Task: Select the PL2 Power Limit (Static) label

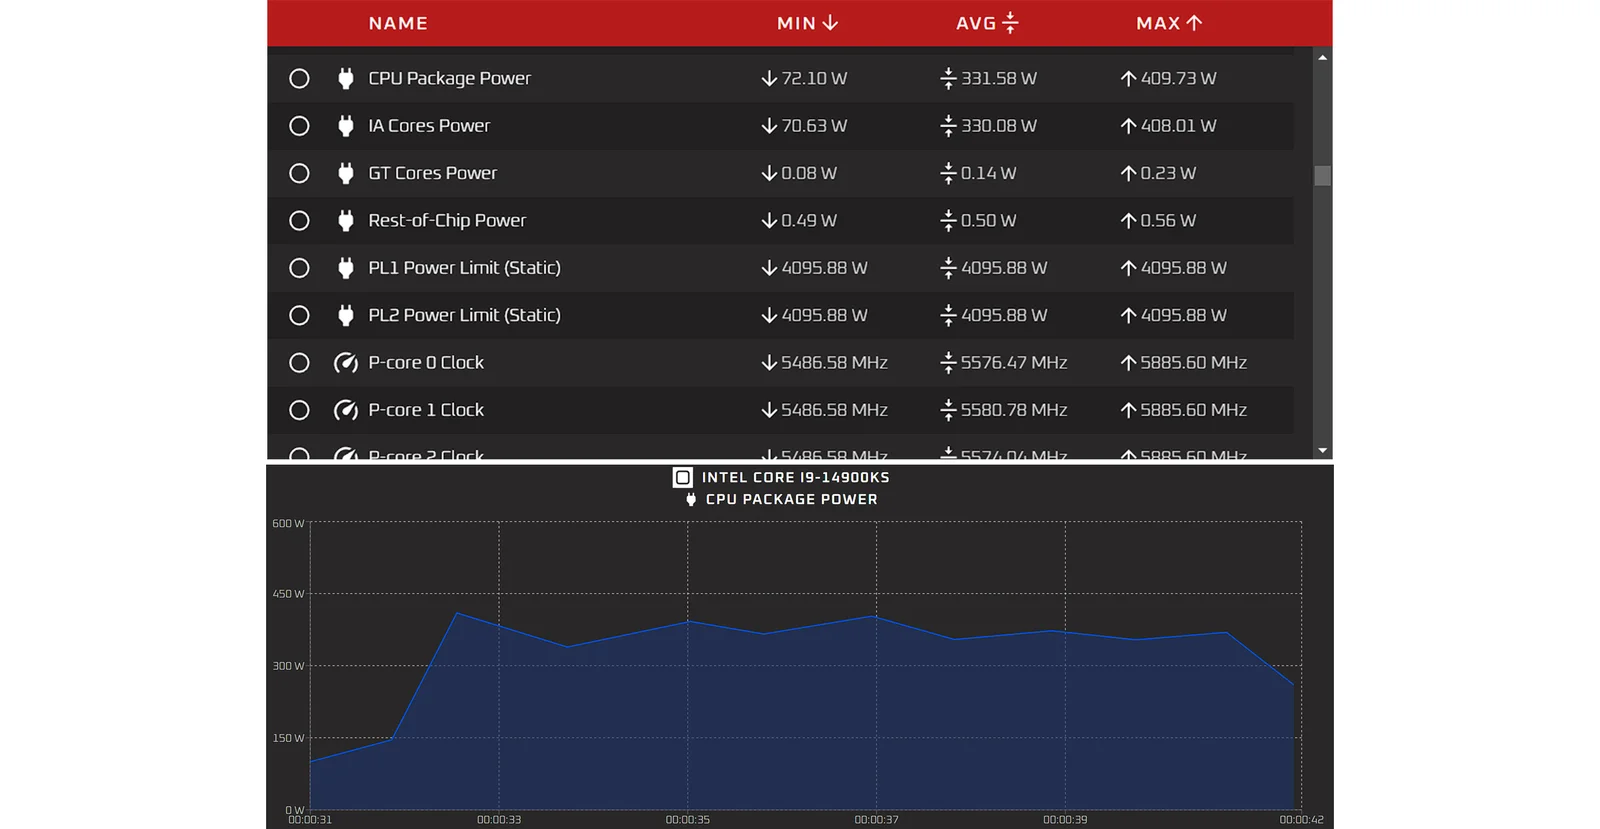Action: (464, 315)
